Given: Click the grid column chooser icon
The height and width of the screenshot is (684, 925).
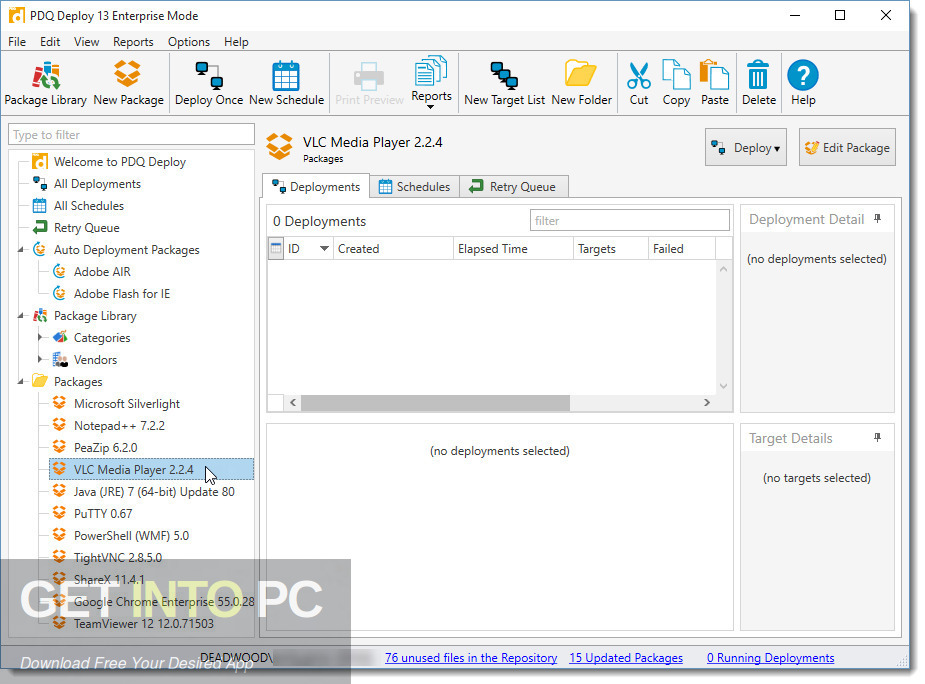Looking at the screenshot, I should point(275,248).
